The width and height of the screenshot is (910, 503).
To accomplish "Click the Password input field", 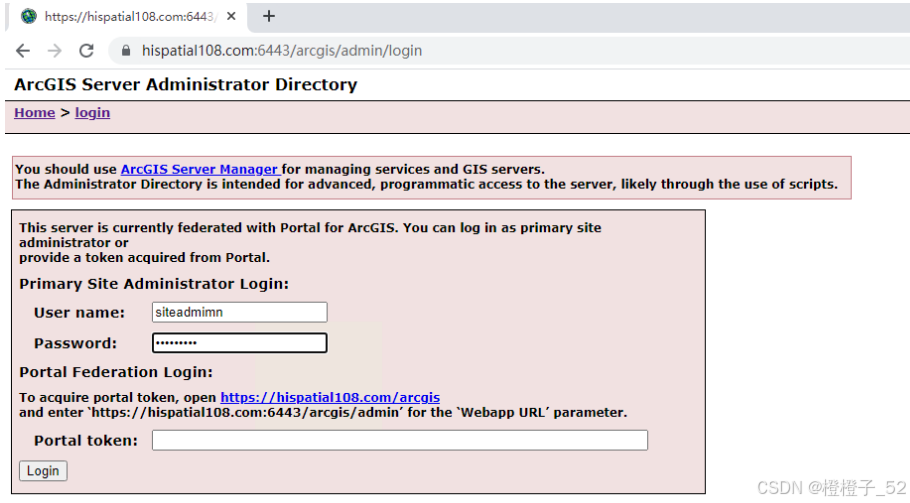I will point(240,343).
